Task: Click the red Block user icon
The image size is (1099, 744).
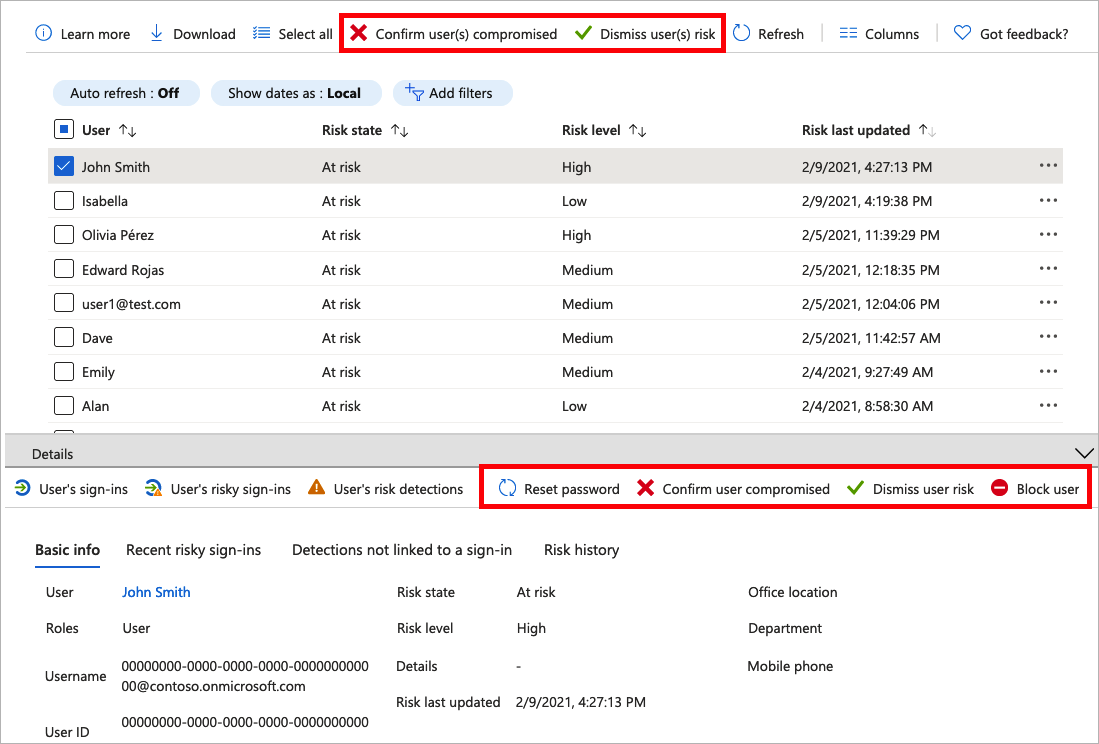Action: (999, 488)
